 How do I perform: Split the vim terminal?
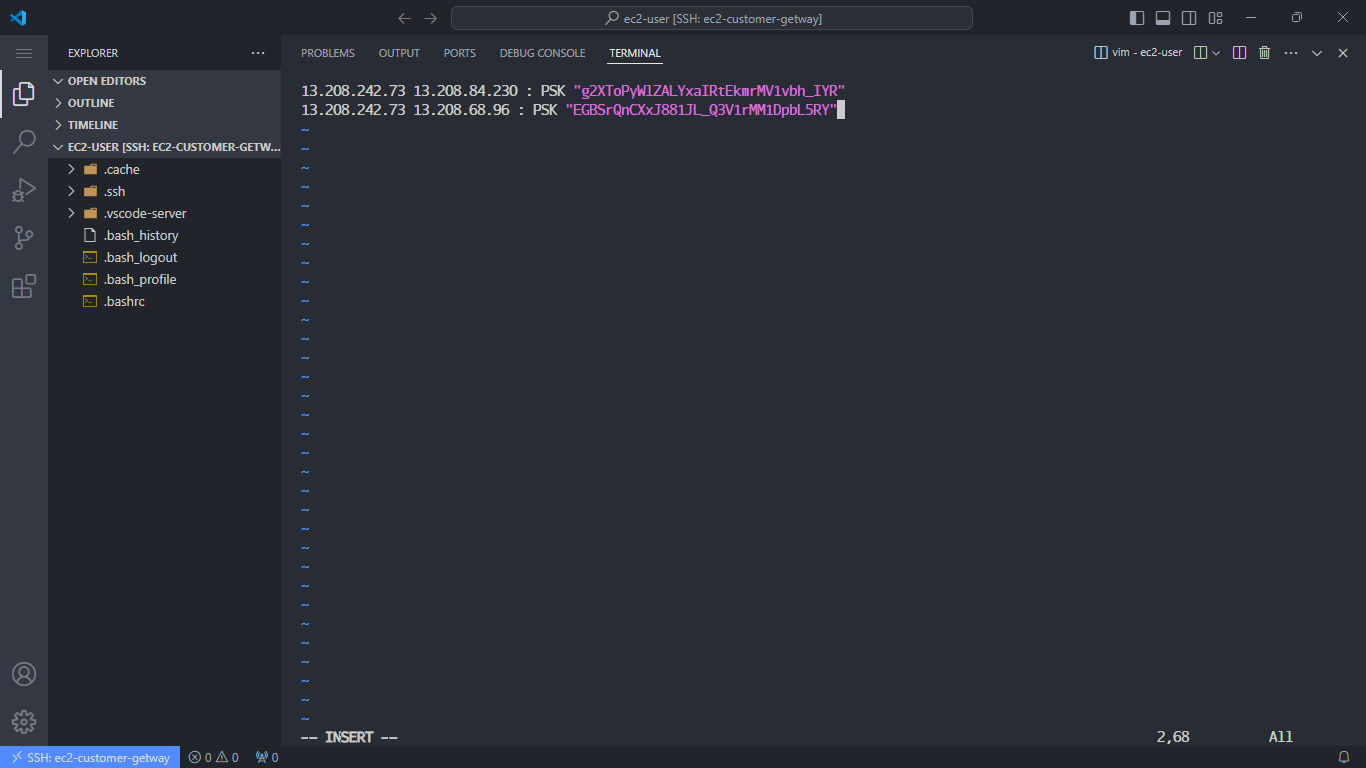pyautogui.click(x=1239, y=52)
